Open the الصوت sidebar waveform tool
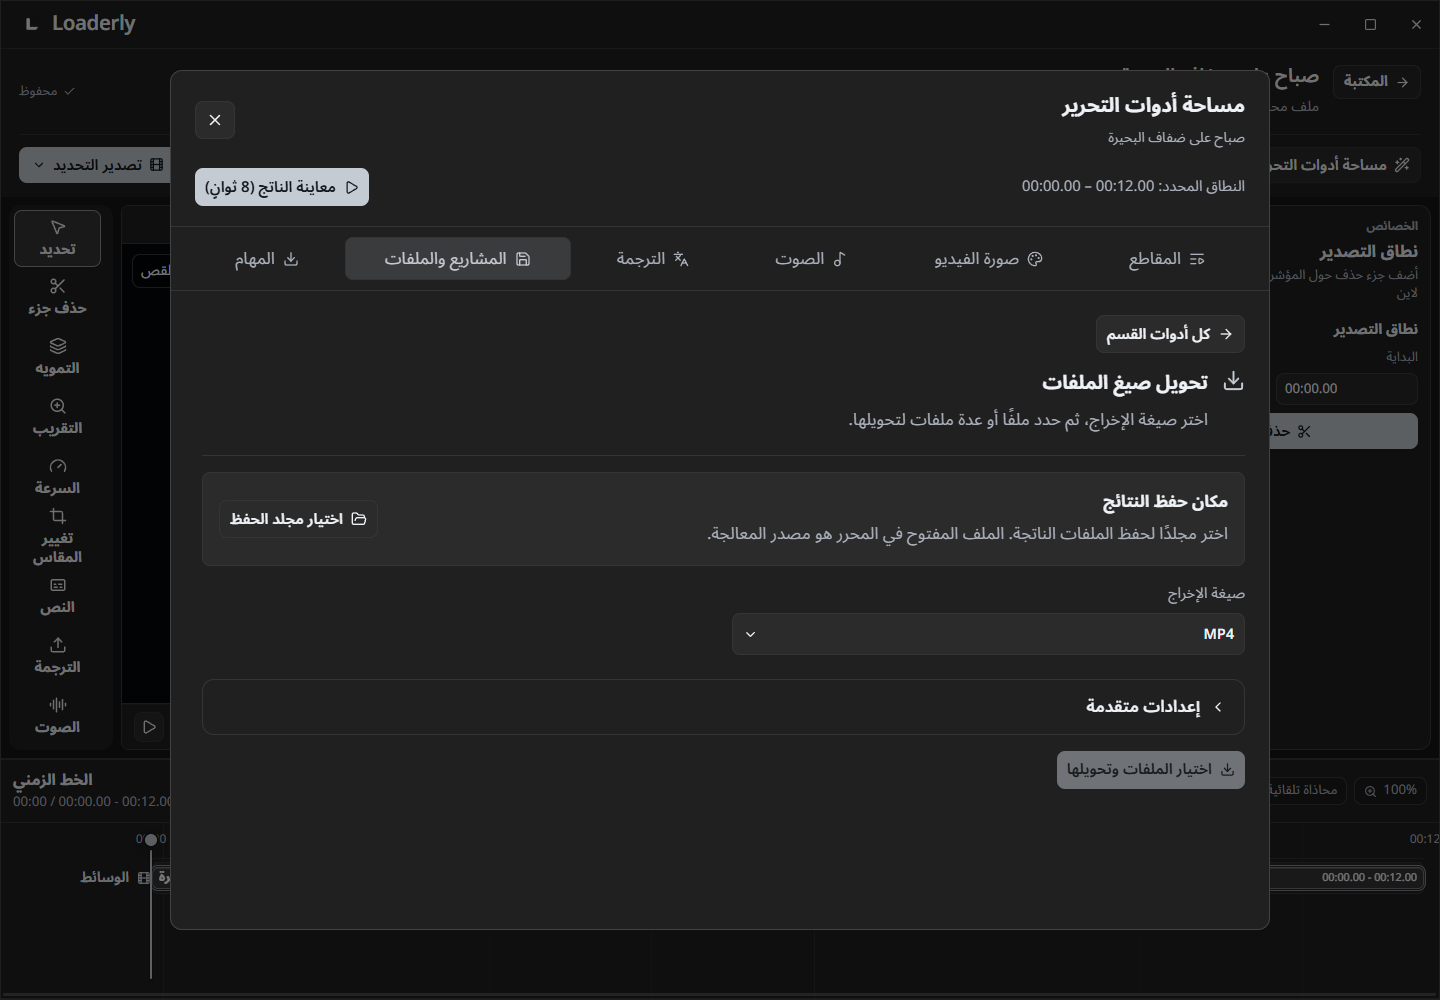The image size is (1440, 1000). [57, 716]
